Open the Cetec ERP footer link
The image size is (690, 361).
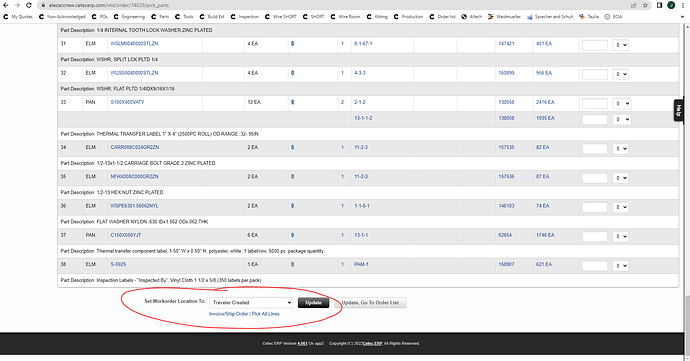pos(372,343)
